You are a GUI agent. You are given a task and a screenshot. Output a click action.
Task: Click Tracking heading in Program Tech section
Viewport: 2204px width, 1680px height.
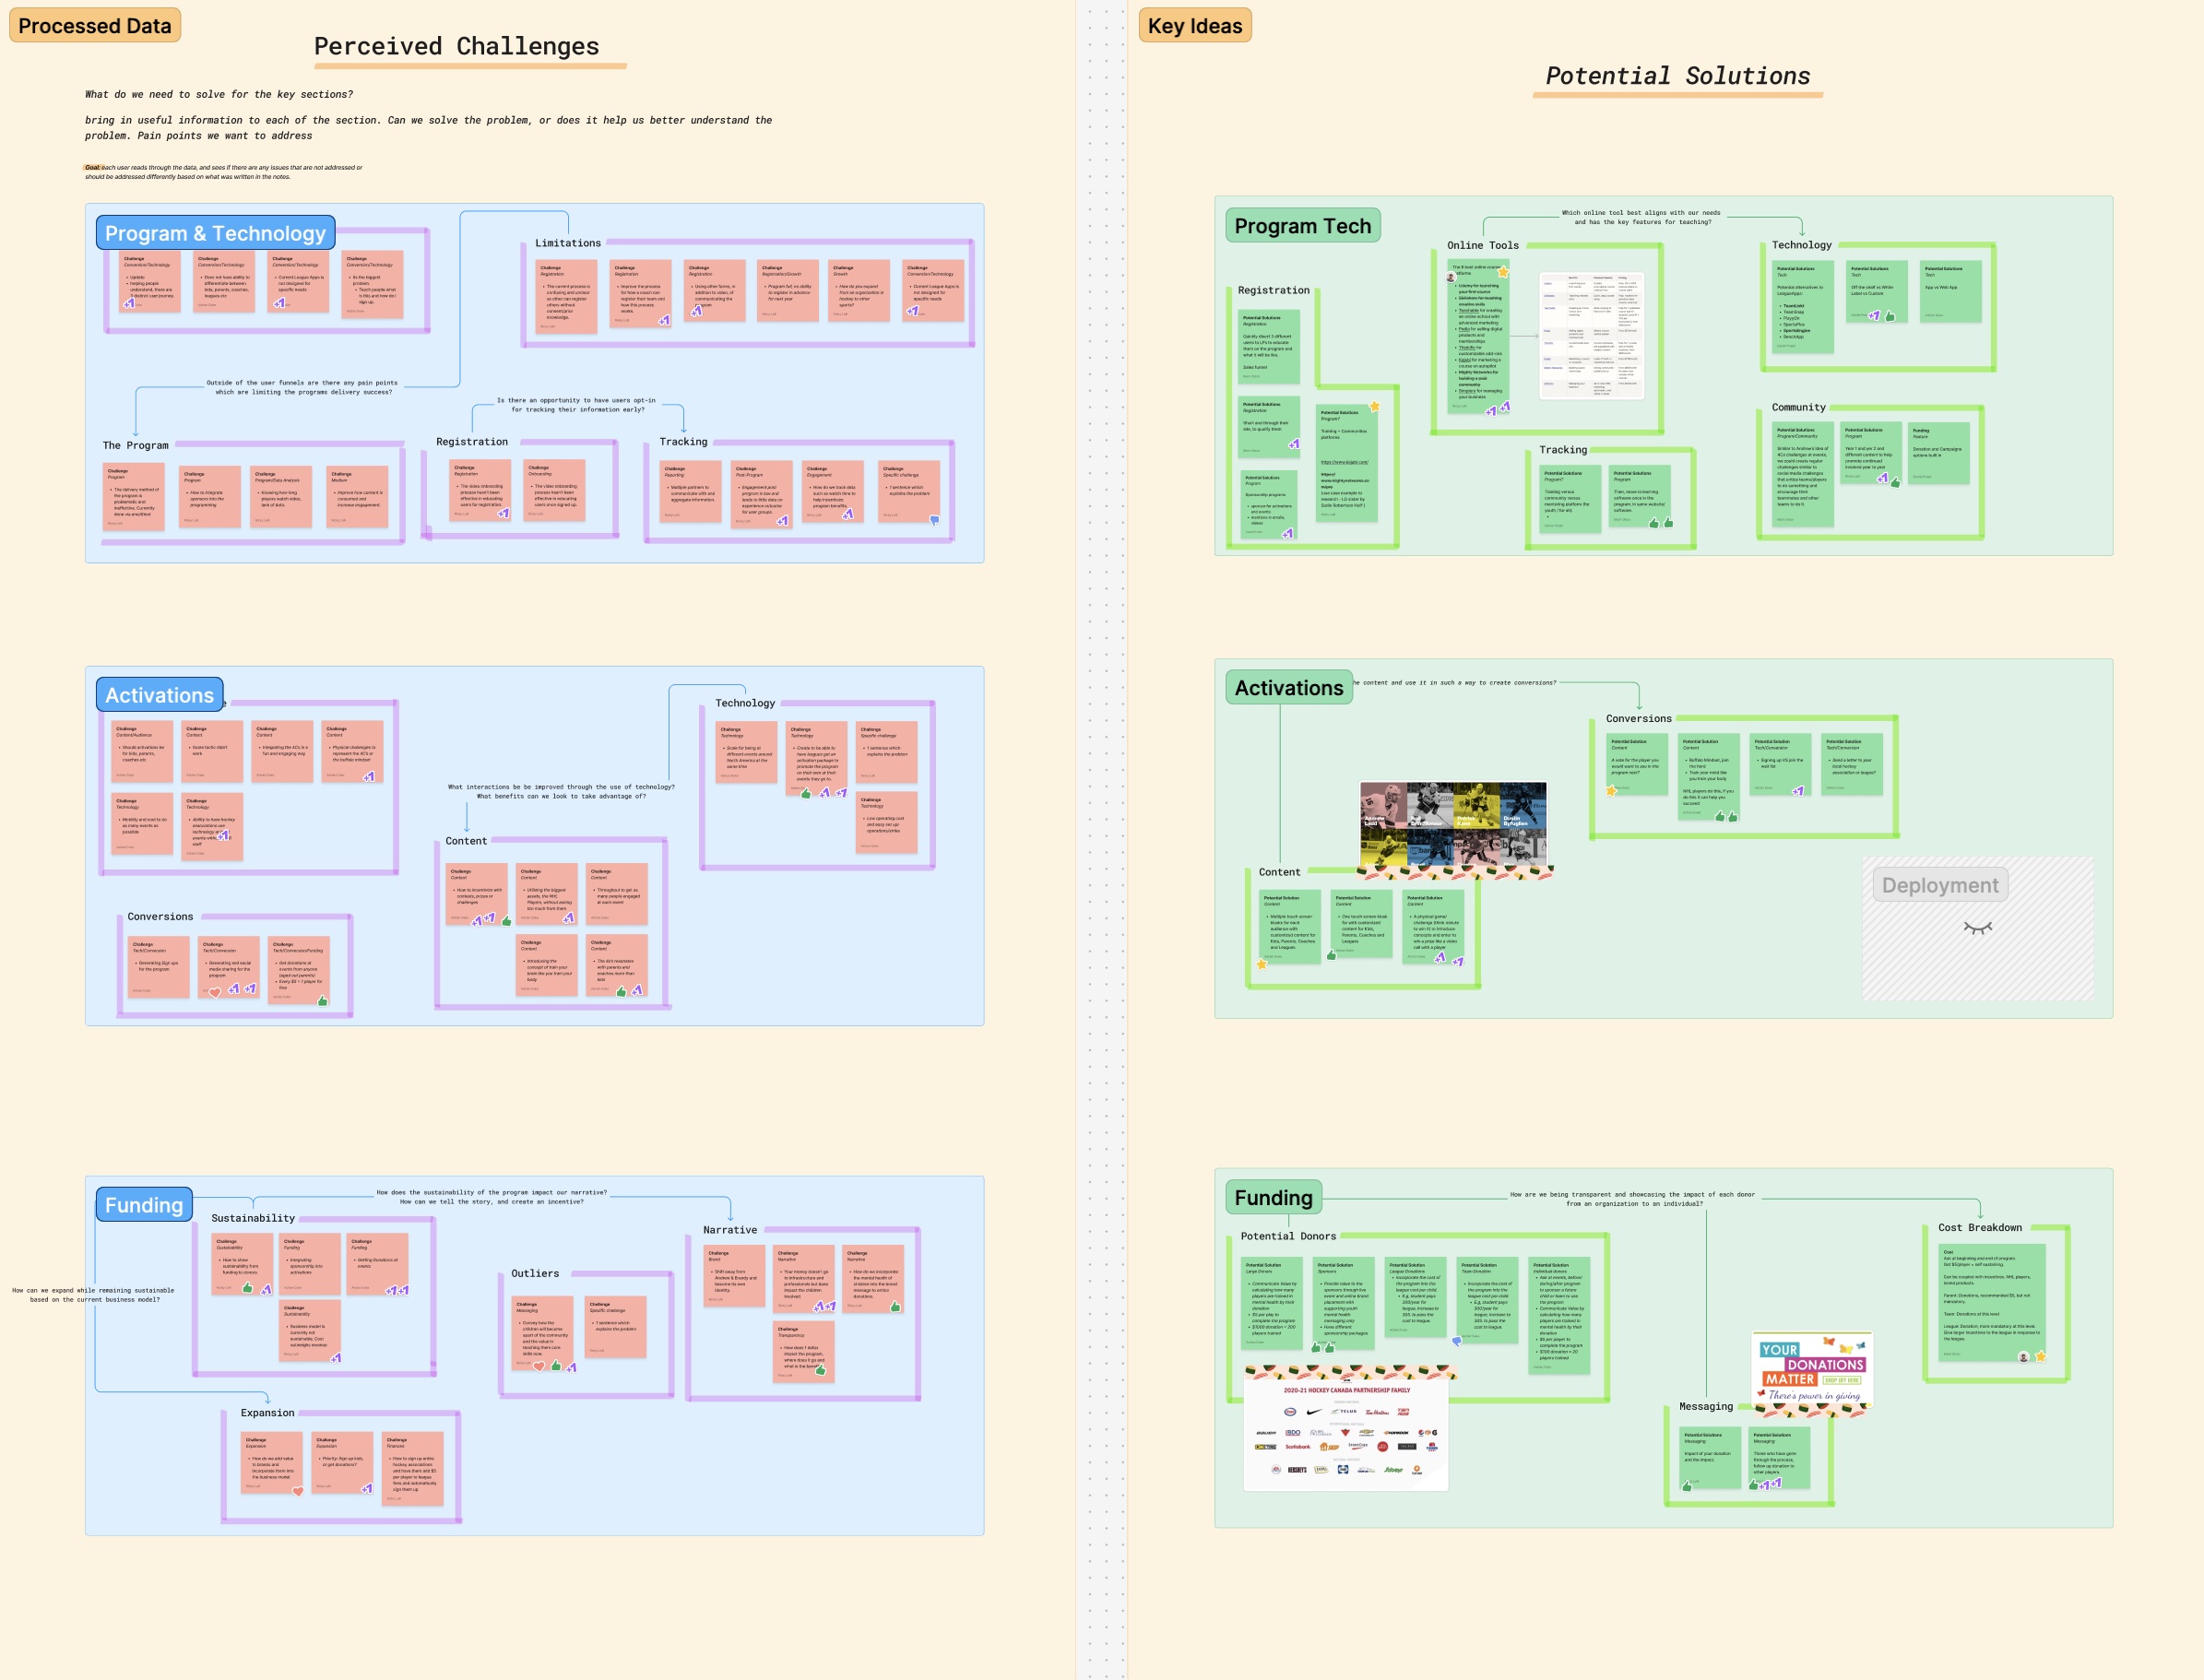coord(1563,450)
